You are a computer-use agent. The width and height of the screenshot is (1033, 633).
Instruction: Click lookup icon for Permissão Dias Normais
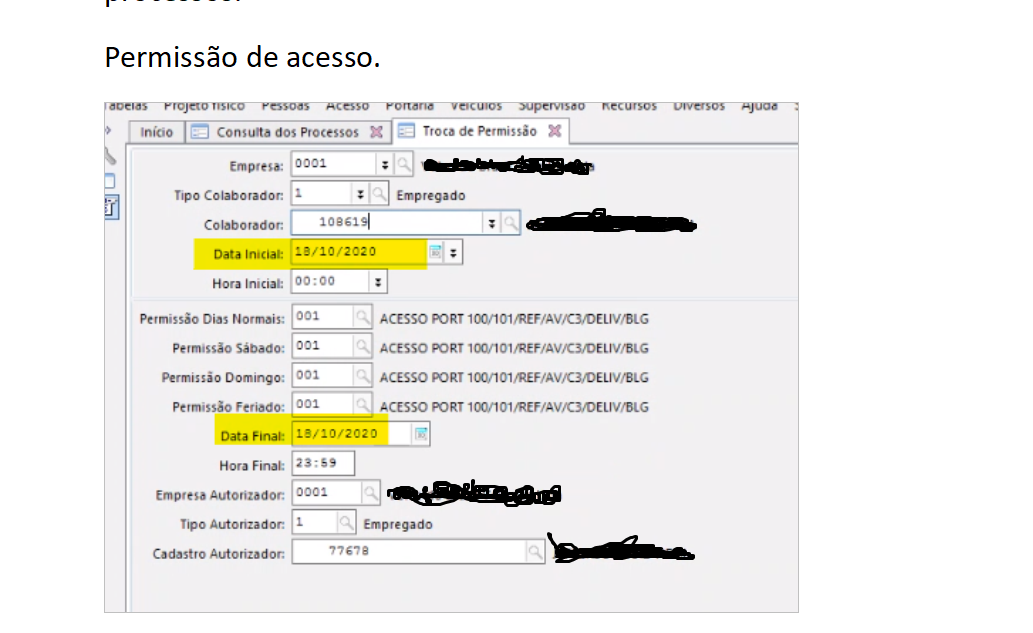(x=361, y=318)
